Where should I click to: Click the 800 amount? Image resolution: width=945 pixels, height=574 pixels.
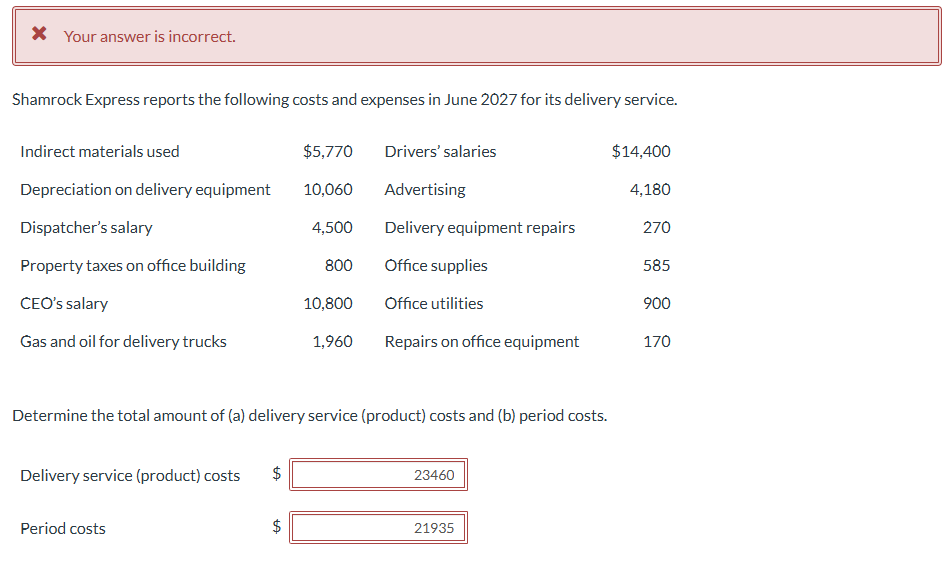(339, 265)
